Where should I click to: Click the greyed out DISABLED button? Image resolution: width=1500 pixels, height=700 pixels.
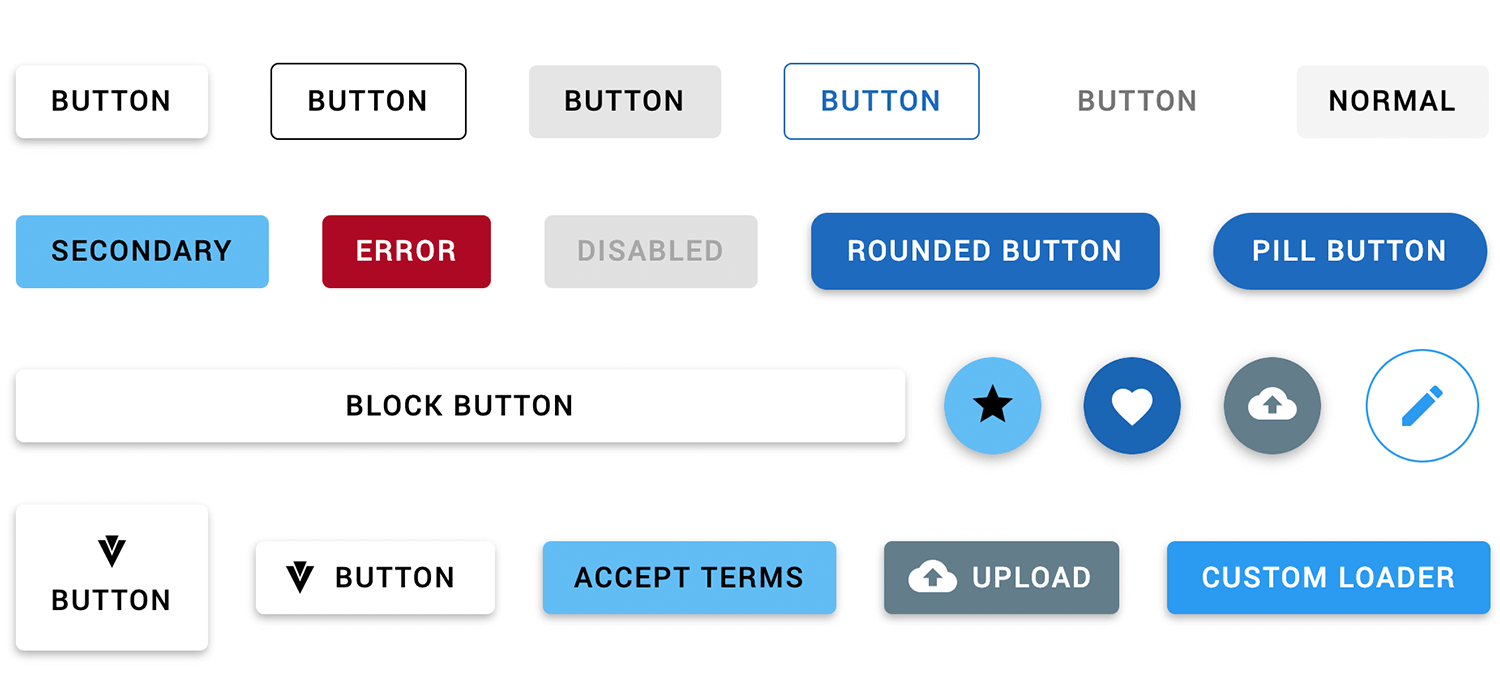(x=650, y=251)
